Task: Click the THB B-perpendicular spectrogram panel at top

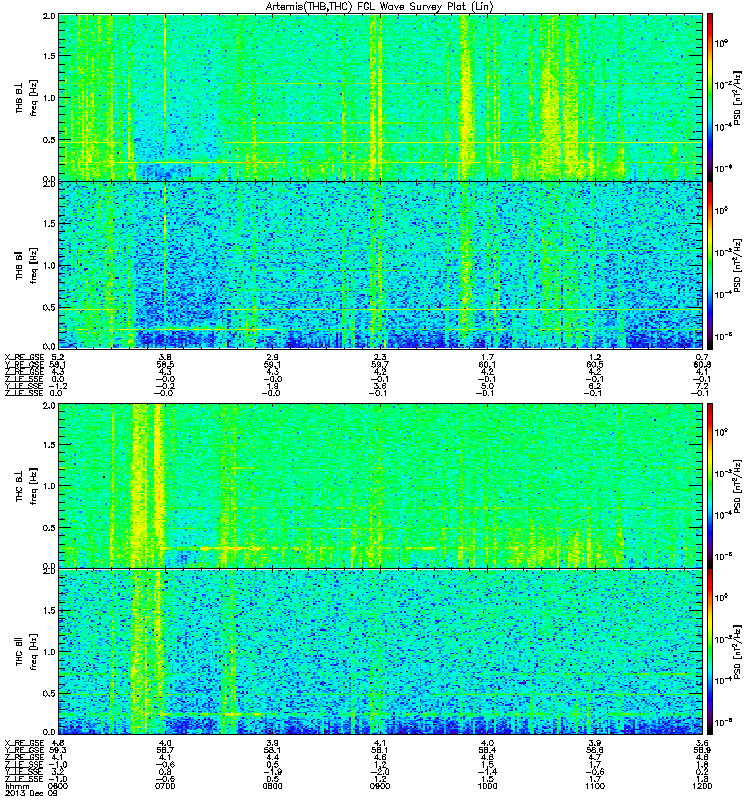Action: pos(380,97)
